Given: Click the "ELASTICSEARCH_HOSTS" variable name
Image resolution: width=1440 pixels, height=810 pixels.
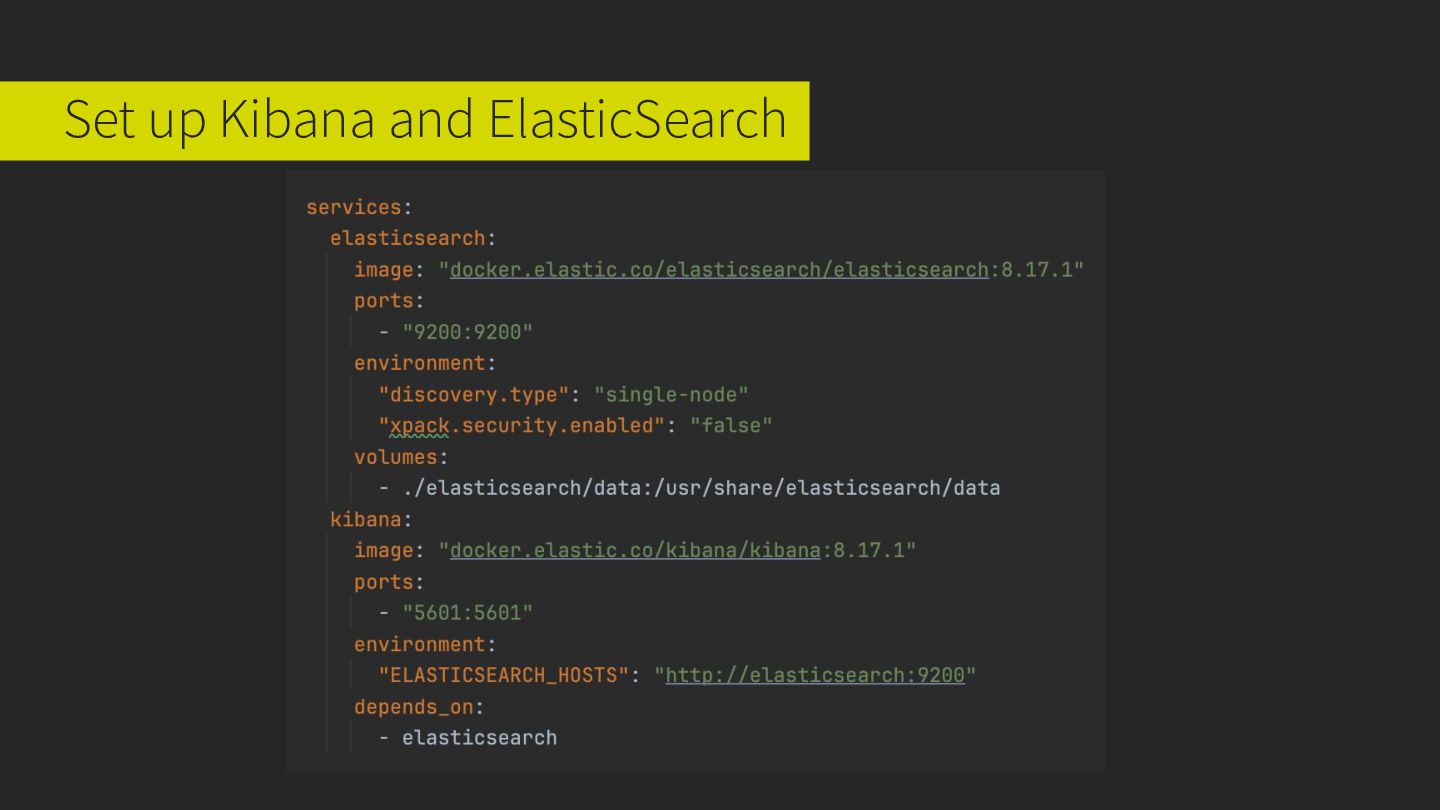Looking at the screenshot, I should (504, 675).
